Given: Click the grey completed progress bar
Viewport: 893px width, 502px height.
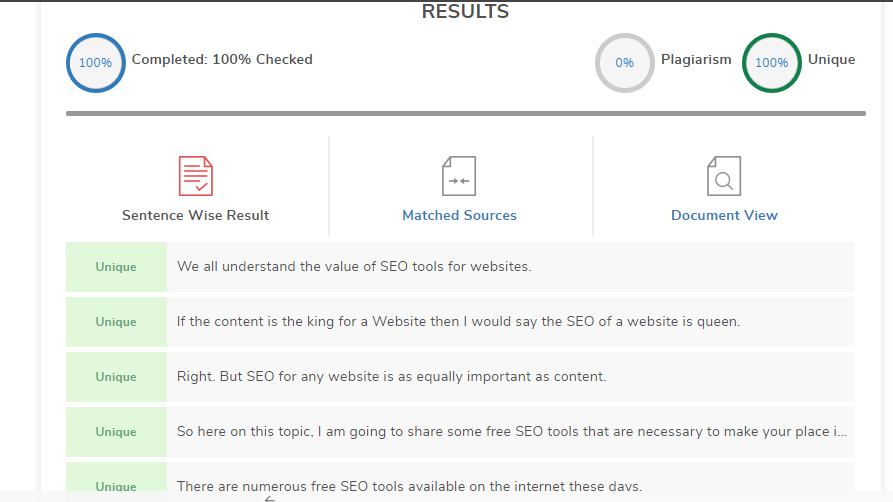Looking at the screenshot, I should [466, 113].
